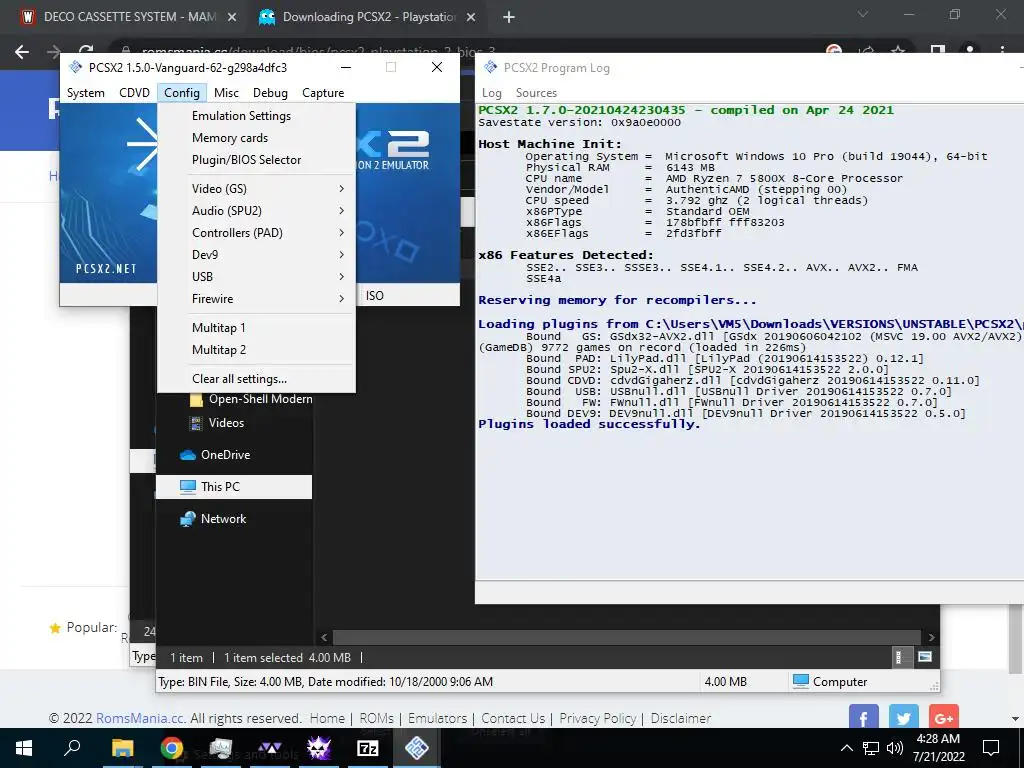Image resolution: width=1024 pixels, height=768 pixels.
Task: Click Explorer scrollbar right arrow
Action: (x=931, y=637)
